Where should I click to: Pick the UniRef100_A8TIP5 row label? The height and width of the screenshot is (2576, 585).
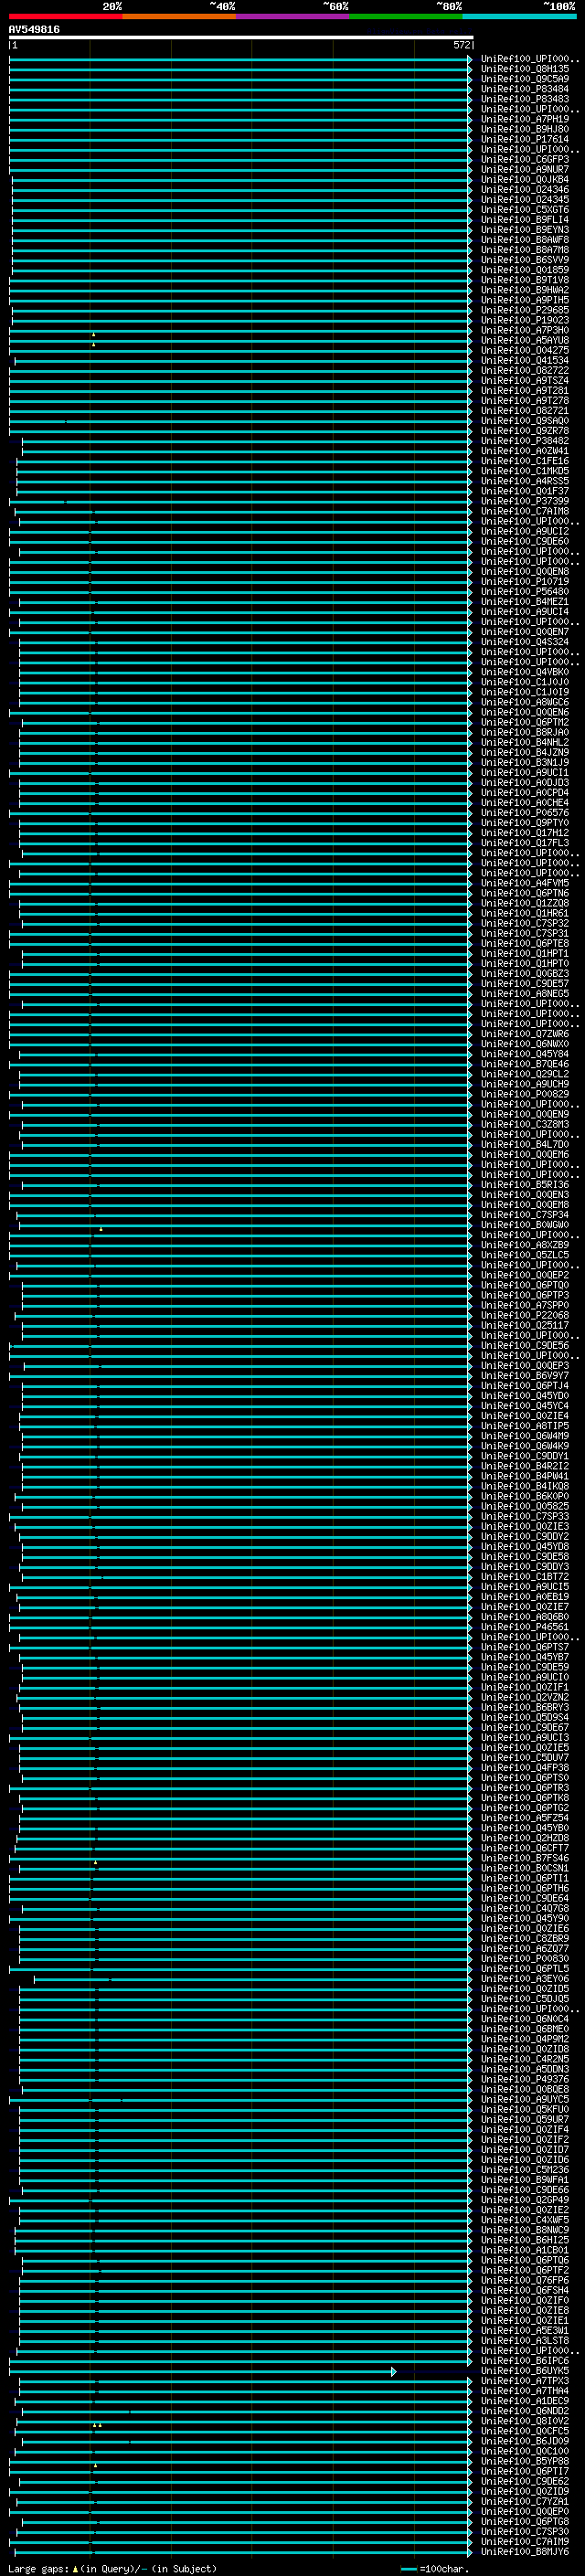pyautogui.click(x=525, y=1426)
